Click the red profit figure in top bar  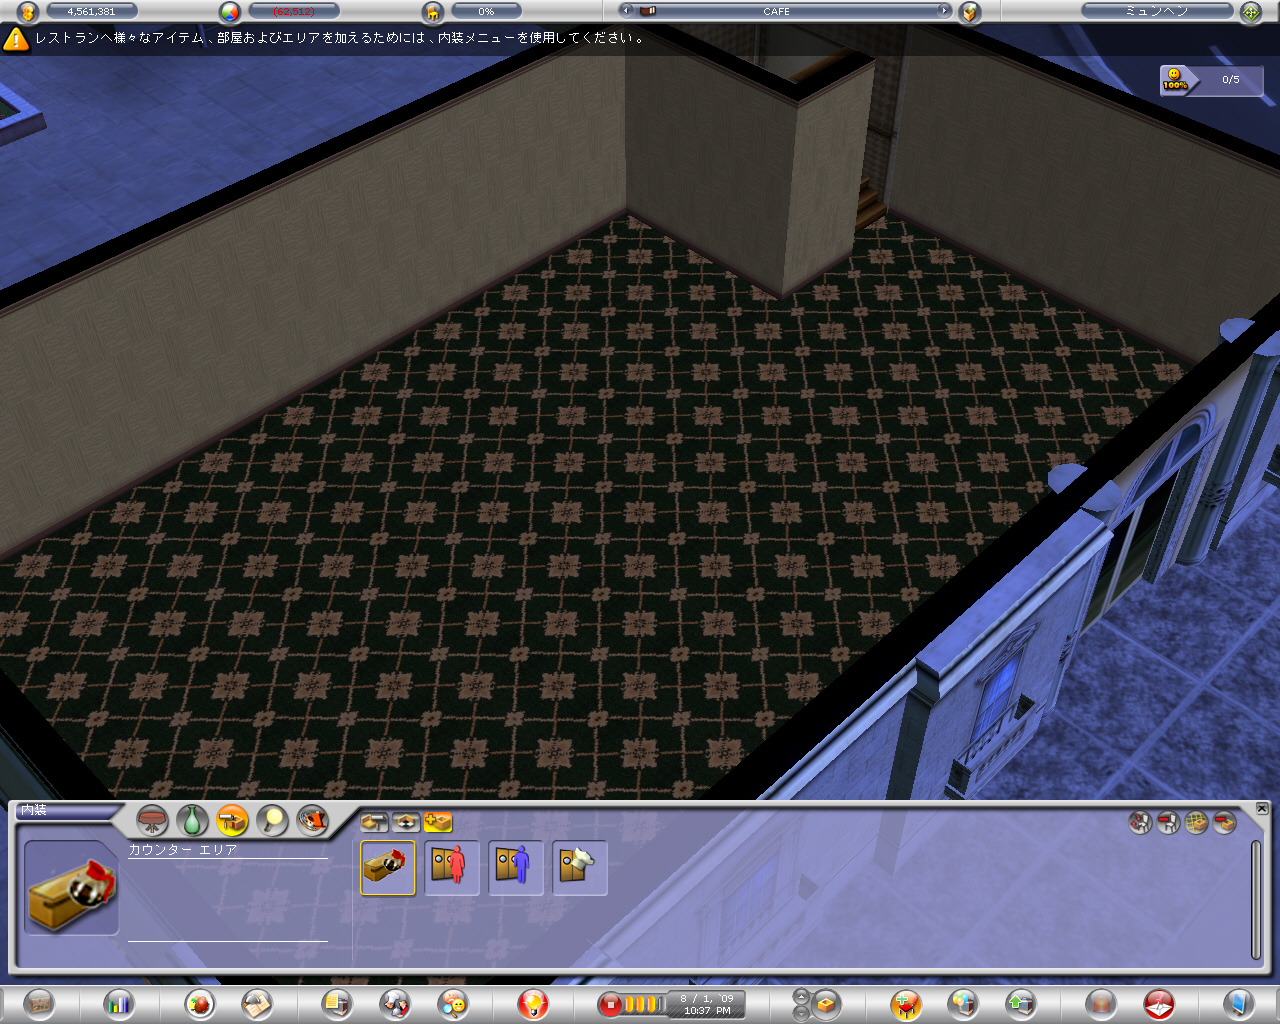coord(294,12)
